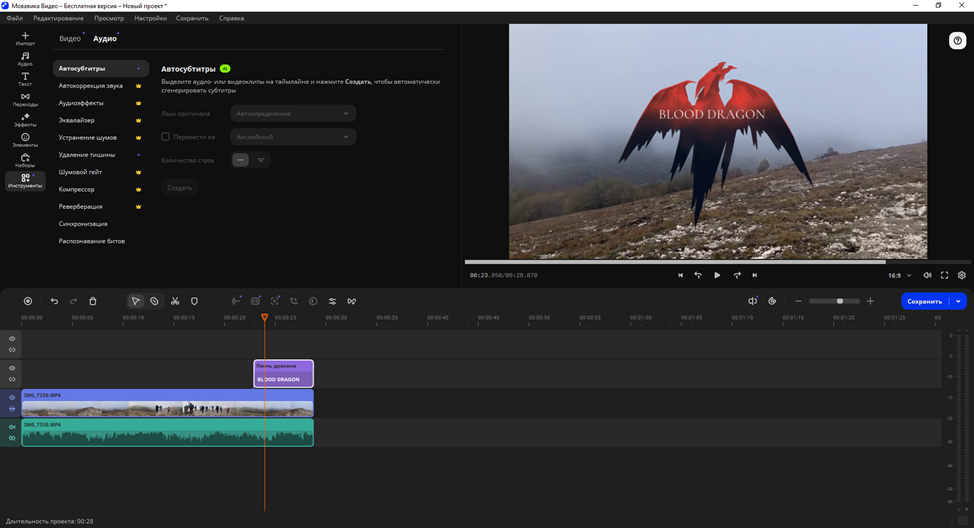974x528 pixels.
Task: Open the clip properties sliders icon
Action: pyautogui.click(x=332, y=301)
